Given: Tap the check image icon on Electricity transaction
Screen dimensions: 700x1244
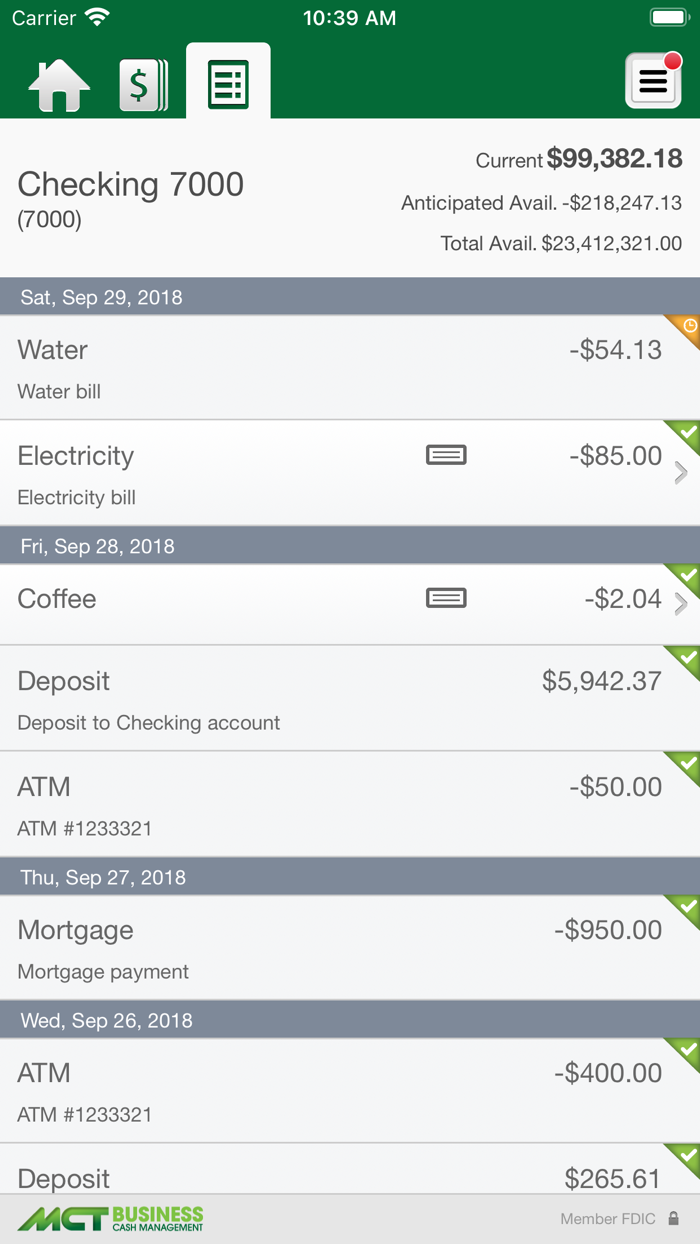Looking at the screenshot, I should coord(446,454).
